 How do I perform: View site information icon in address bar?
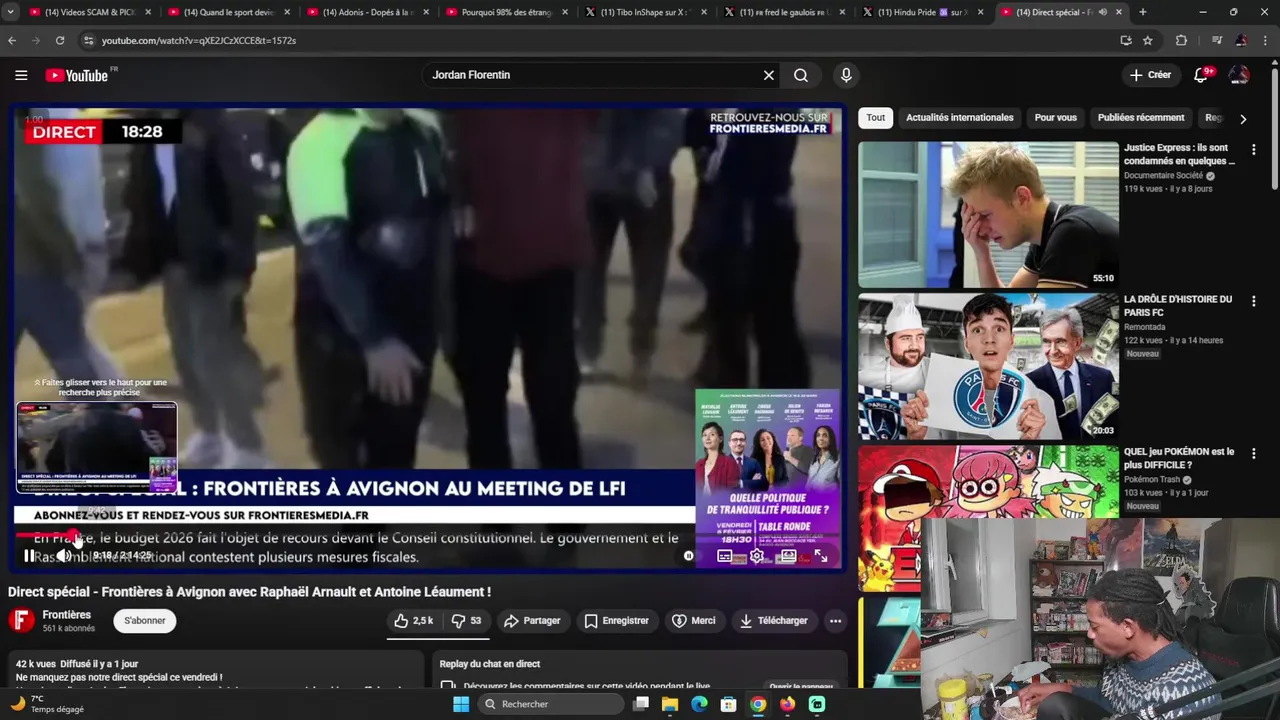(88, 40)
